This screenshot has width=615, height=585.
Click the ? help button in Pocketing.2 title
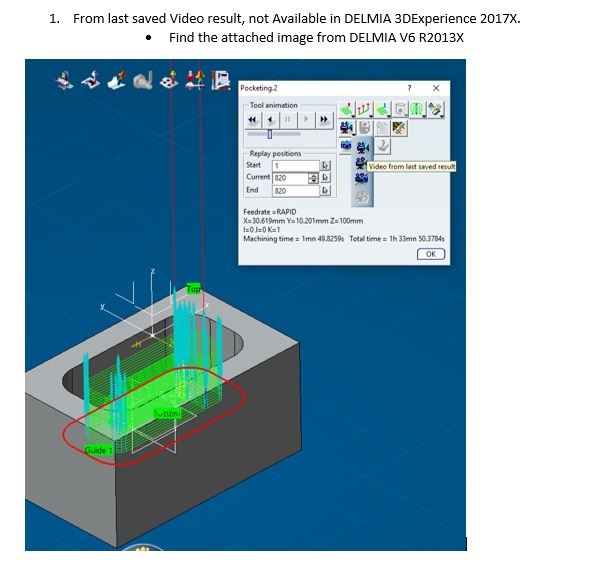tap(409, 88)
